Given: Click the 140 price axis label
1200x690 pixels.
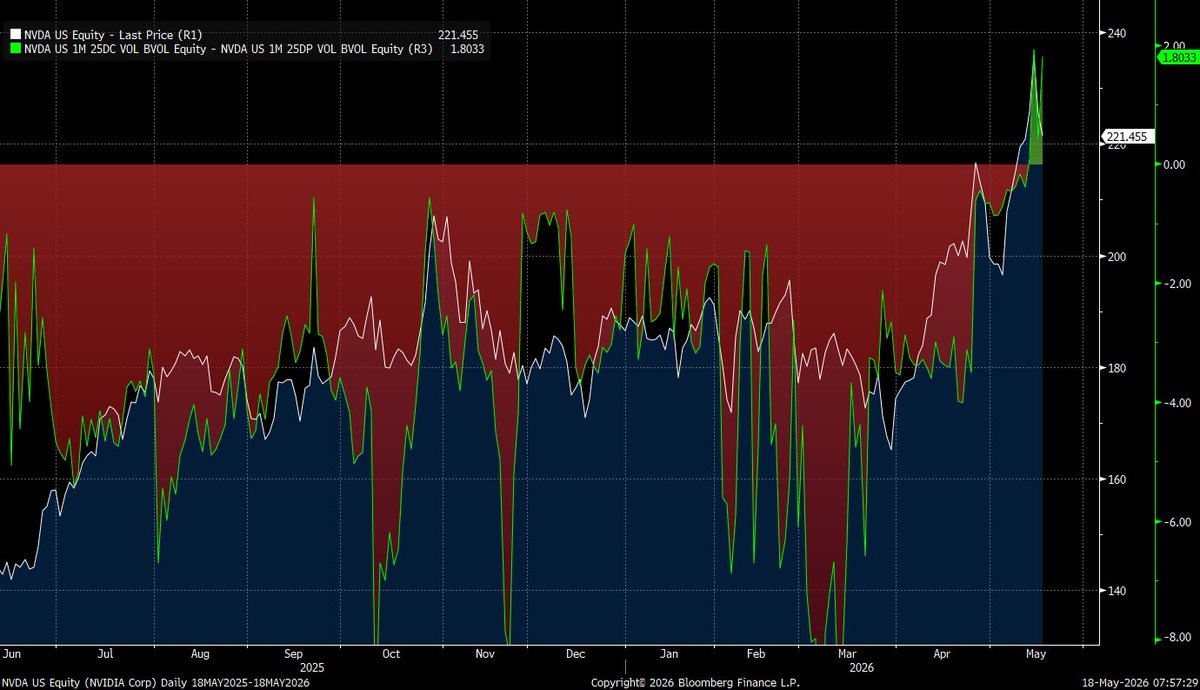Looking at the screenshot, I should tap(1116, 591).
